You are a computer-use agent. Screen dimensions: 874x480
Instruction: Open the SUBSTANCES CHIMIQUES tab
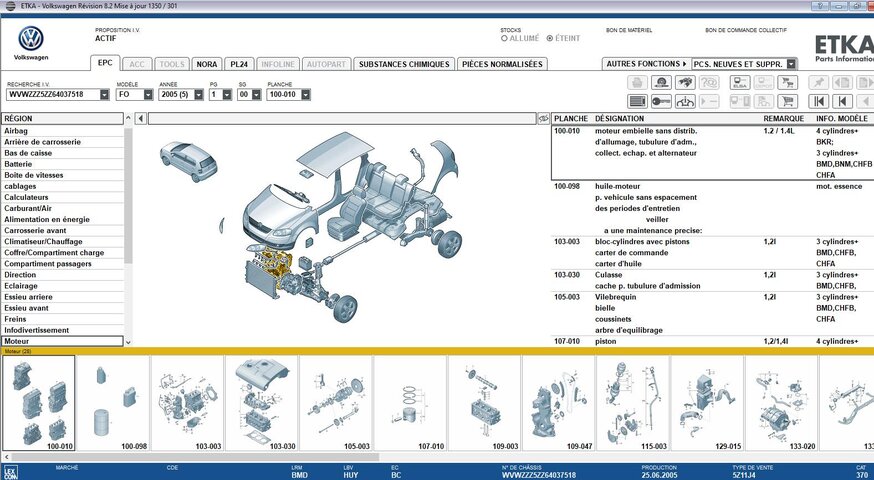pyautogui.click(x=404, y=64)
